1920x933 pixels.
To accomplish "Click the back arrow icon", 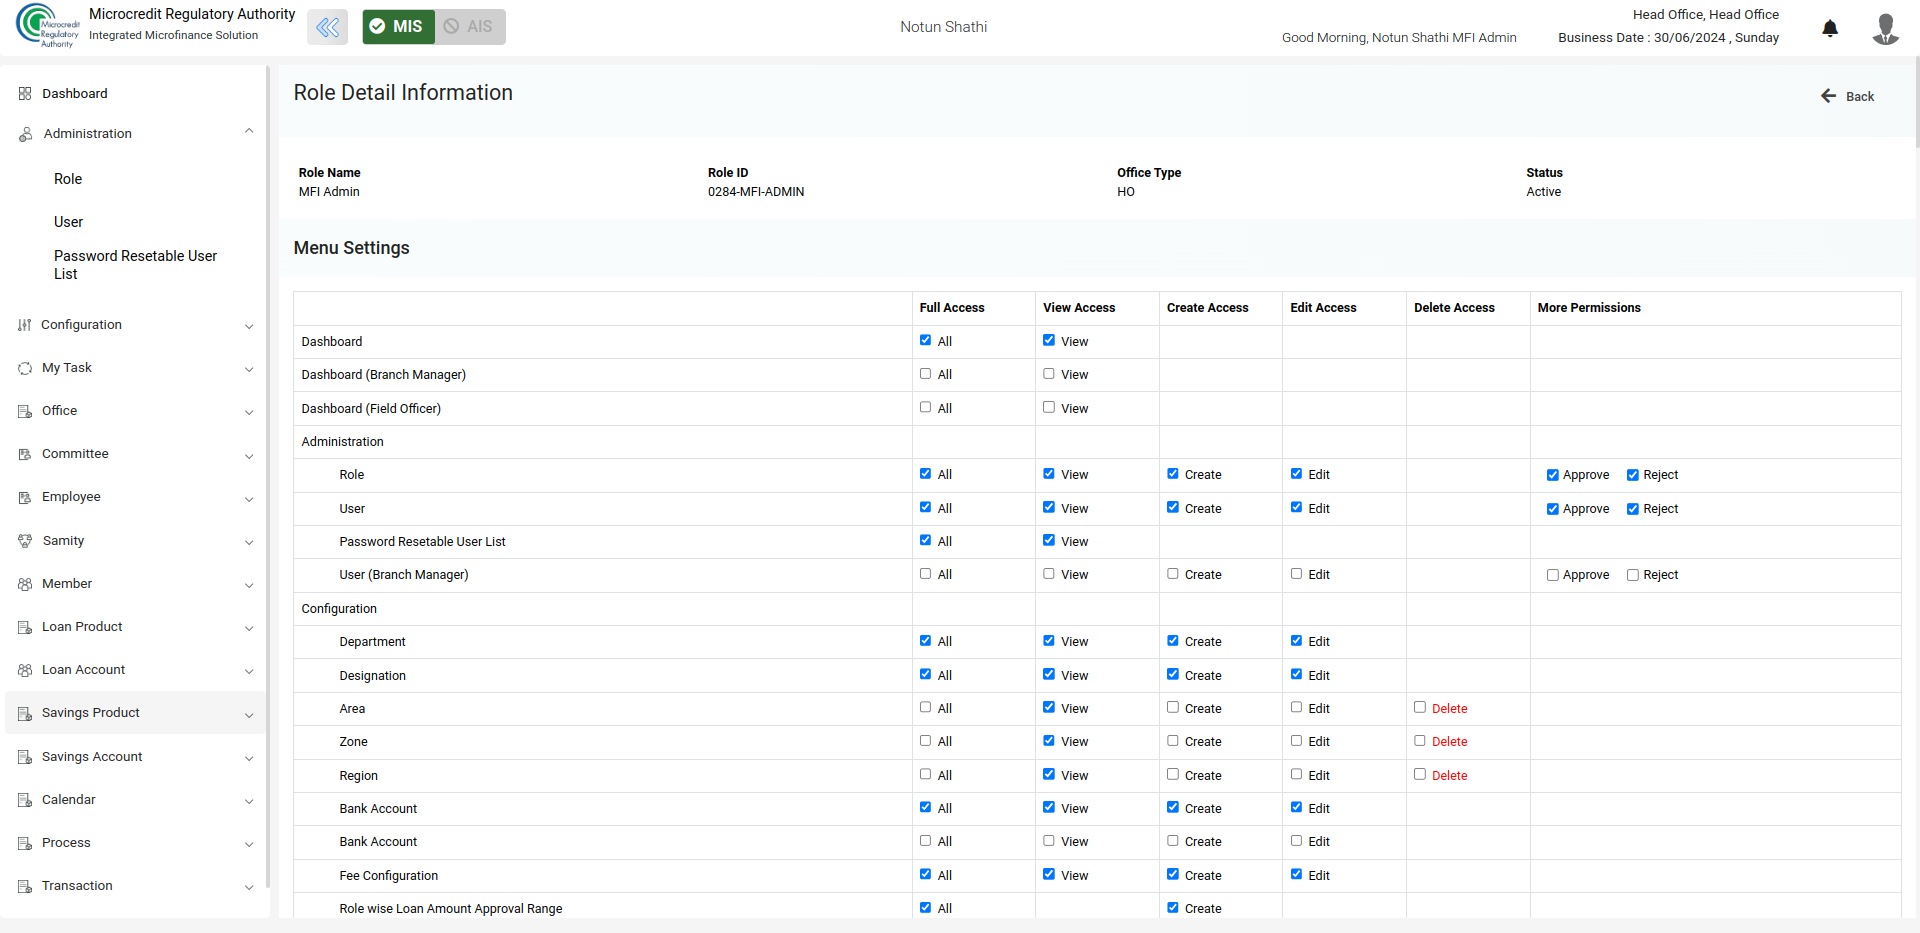I will pos(1828,96).
